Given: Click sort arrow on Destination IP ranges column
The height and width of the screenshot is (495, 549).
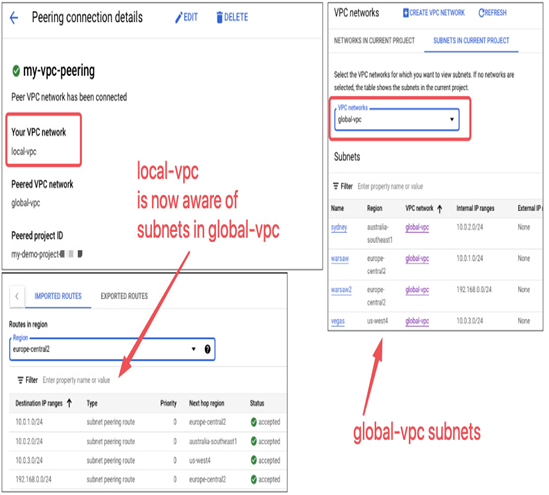Looking at the screenshot, I should tap(69, 403).
